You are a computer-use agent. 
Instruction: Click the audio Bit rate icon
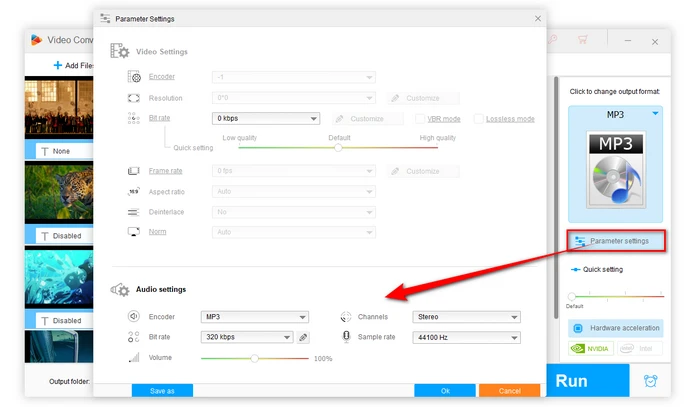click(133, 337)
